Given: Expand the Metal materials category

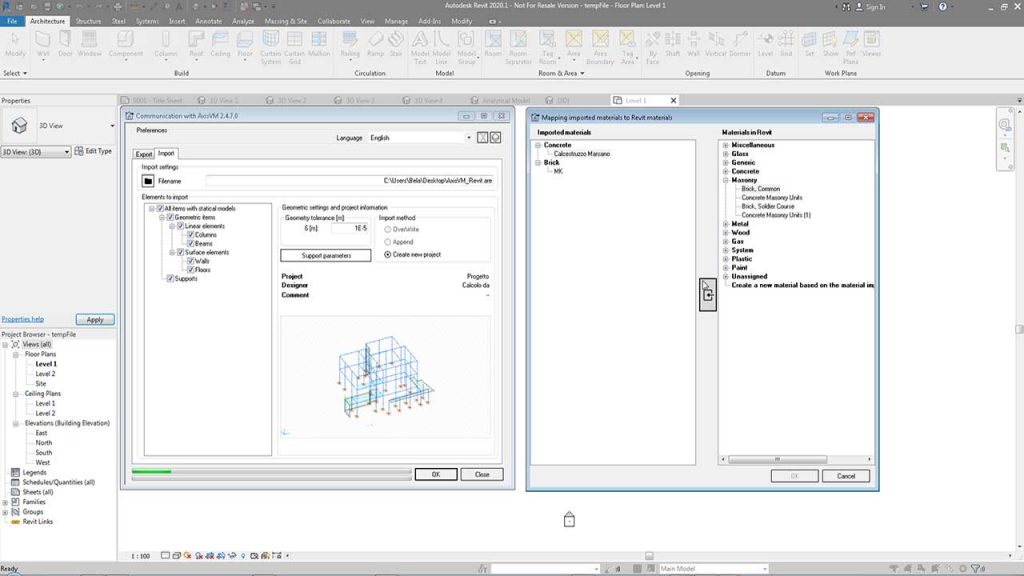Looking at the screenshot, I should tap(724, 225).
